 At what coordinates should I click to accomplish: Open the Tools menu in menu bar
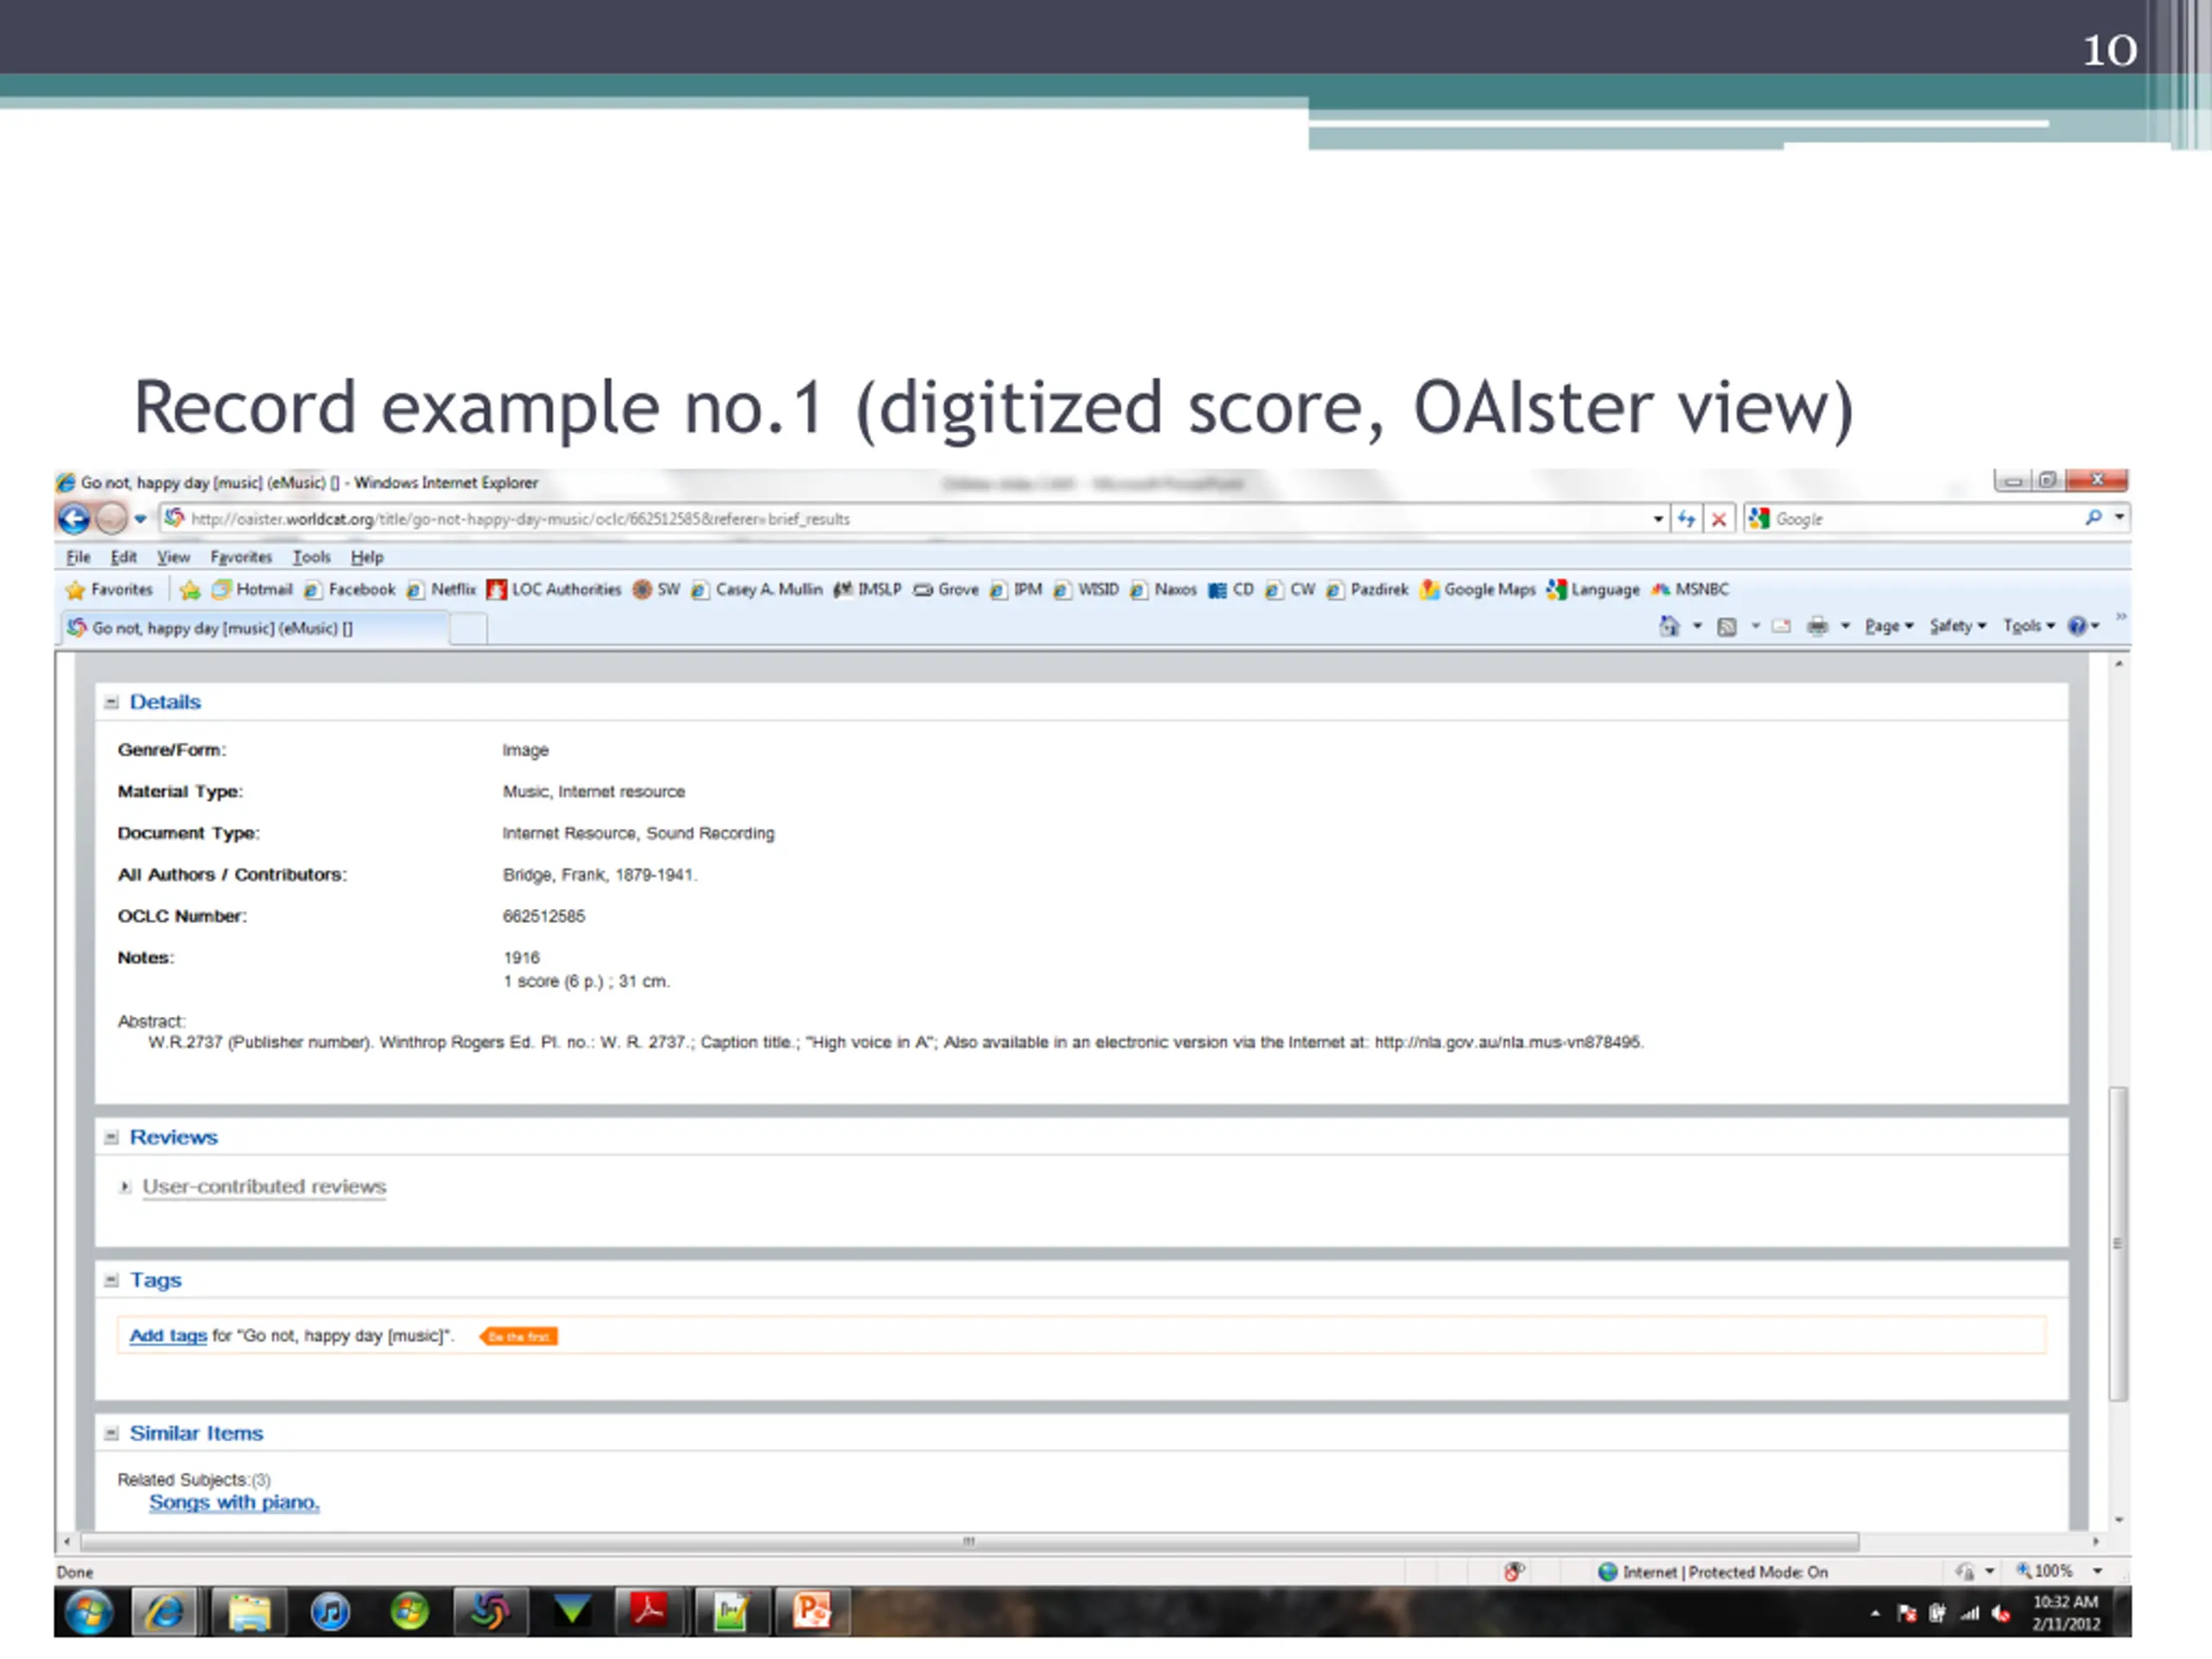[x=311, y=557]
